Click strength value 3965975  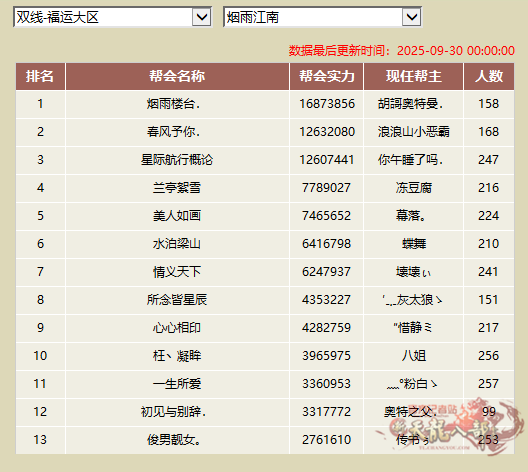click(326, 355)
